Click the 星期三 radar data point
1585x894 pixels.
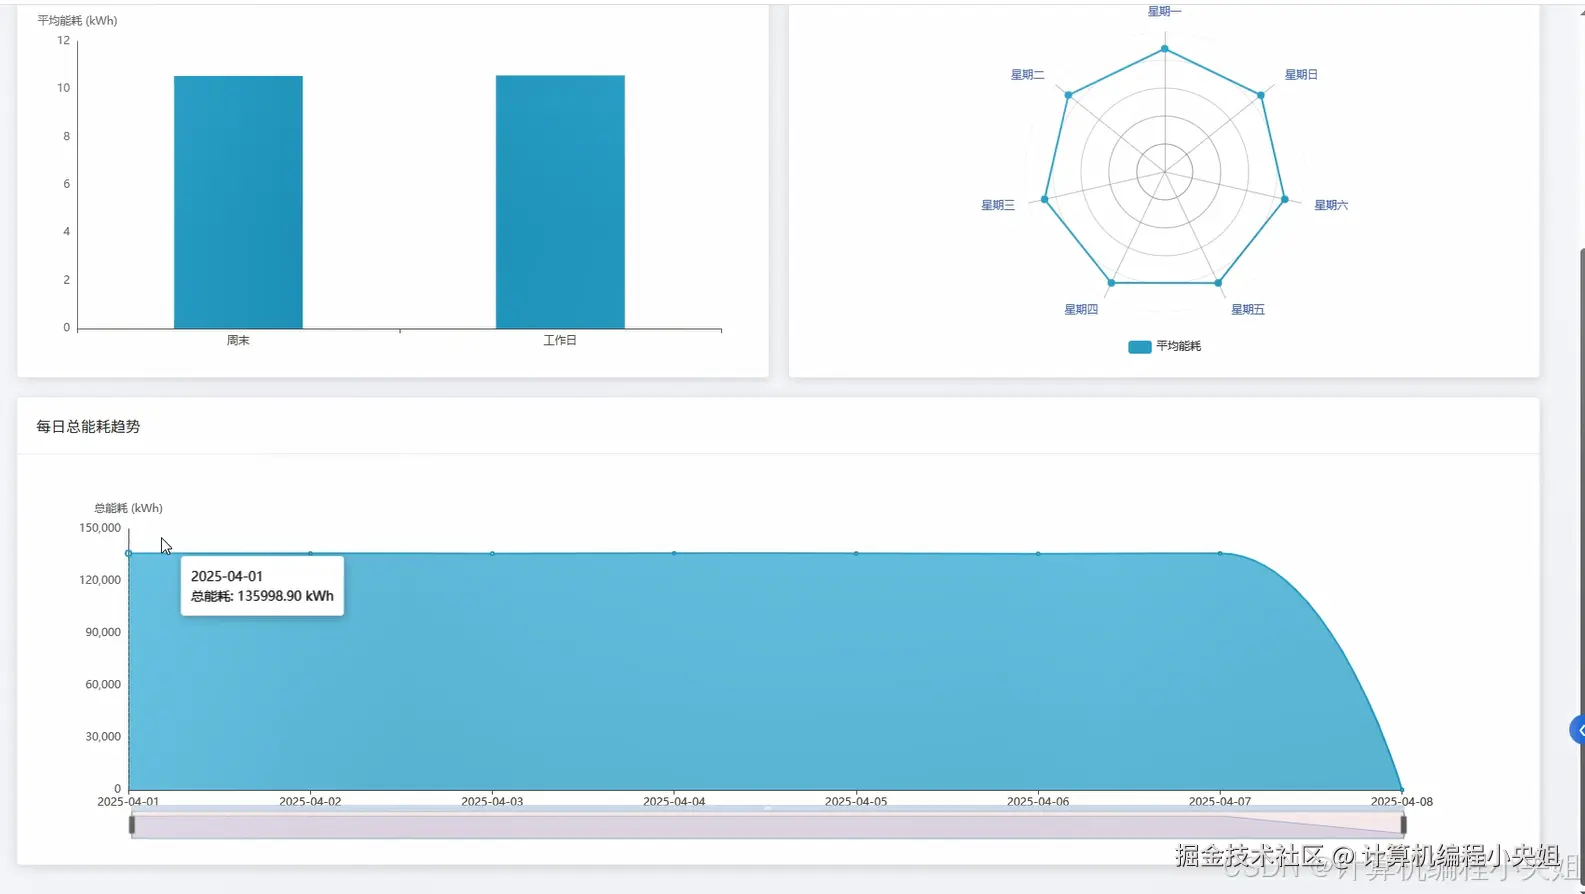point(1045,199)
